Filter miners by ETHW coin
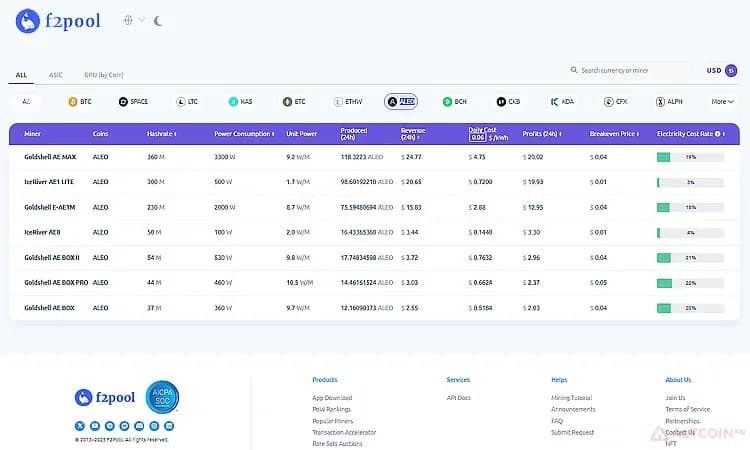Viewport: 750px width, 450px height. (x=348, y=101)
